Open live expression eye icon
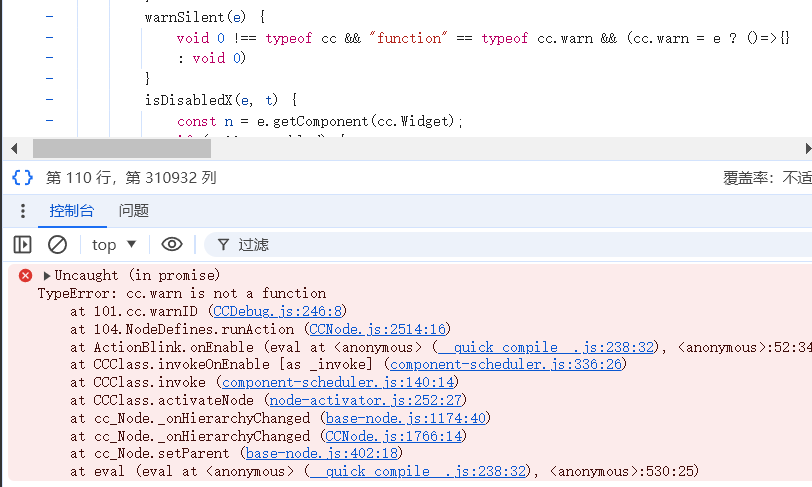Viewport: 812px width, 487px height. [x=172, y=244]
